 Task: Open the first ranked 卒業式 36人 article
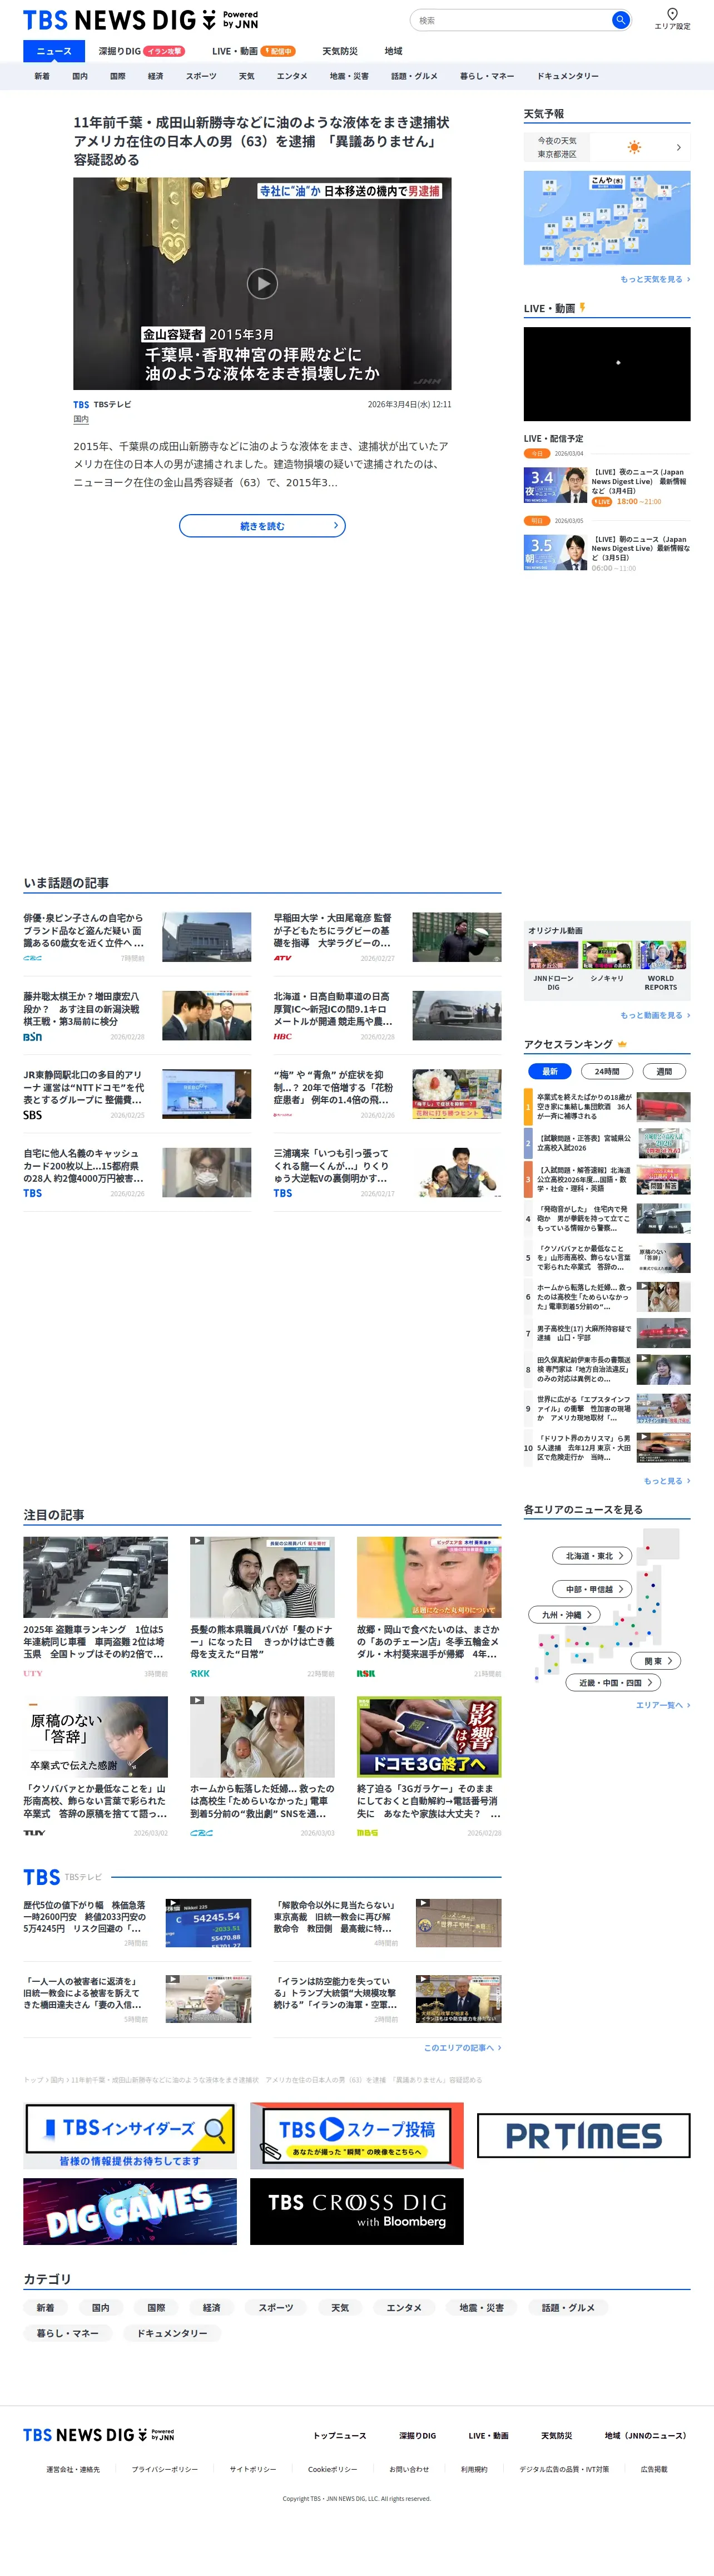click(x=607, y=1107)
